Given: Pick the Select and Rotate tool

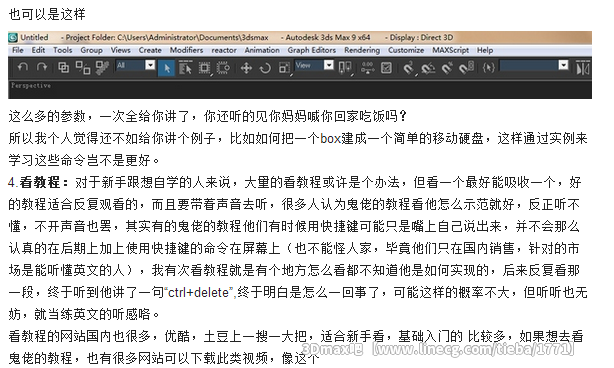Looking at the screenshot, I should click(265, 68).
